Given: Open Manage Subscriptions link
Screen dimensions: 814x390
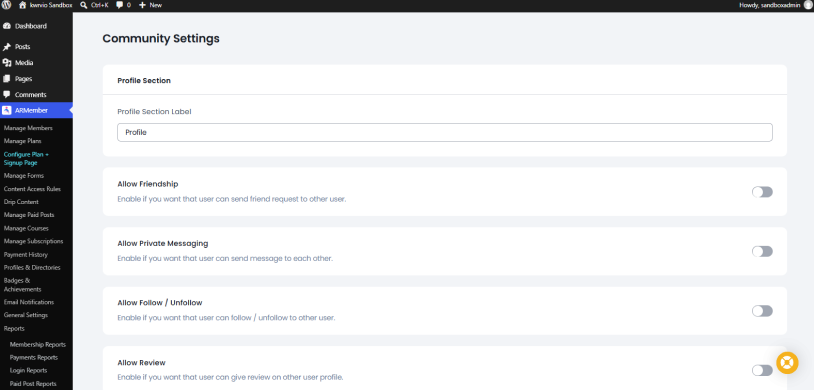Looking at the screenshot, I should click(x=33, y=241).
